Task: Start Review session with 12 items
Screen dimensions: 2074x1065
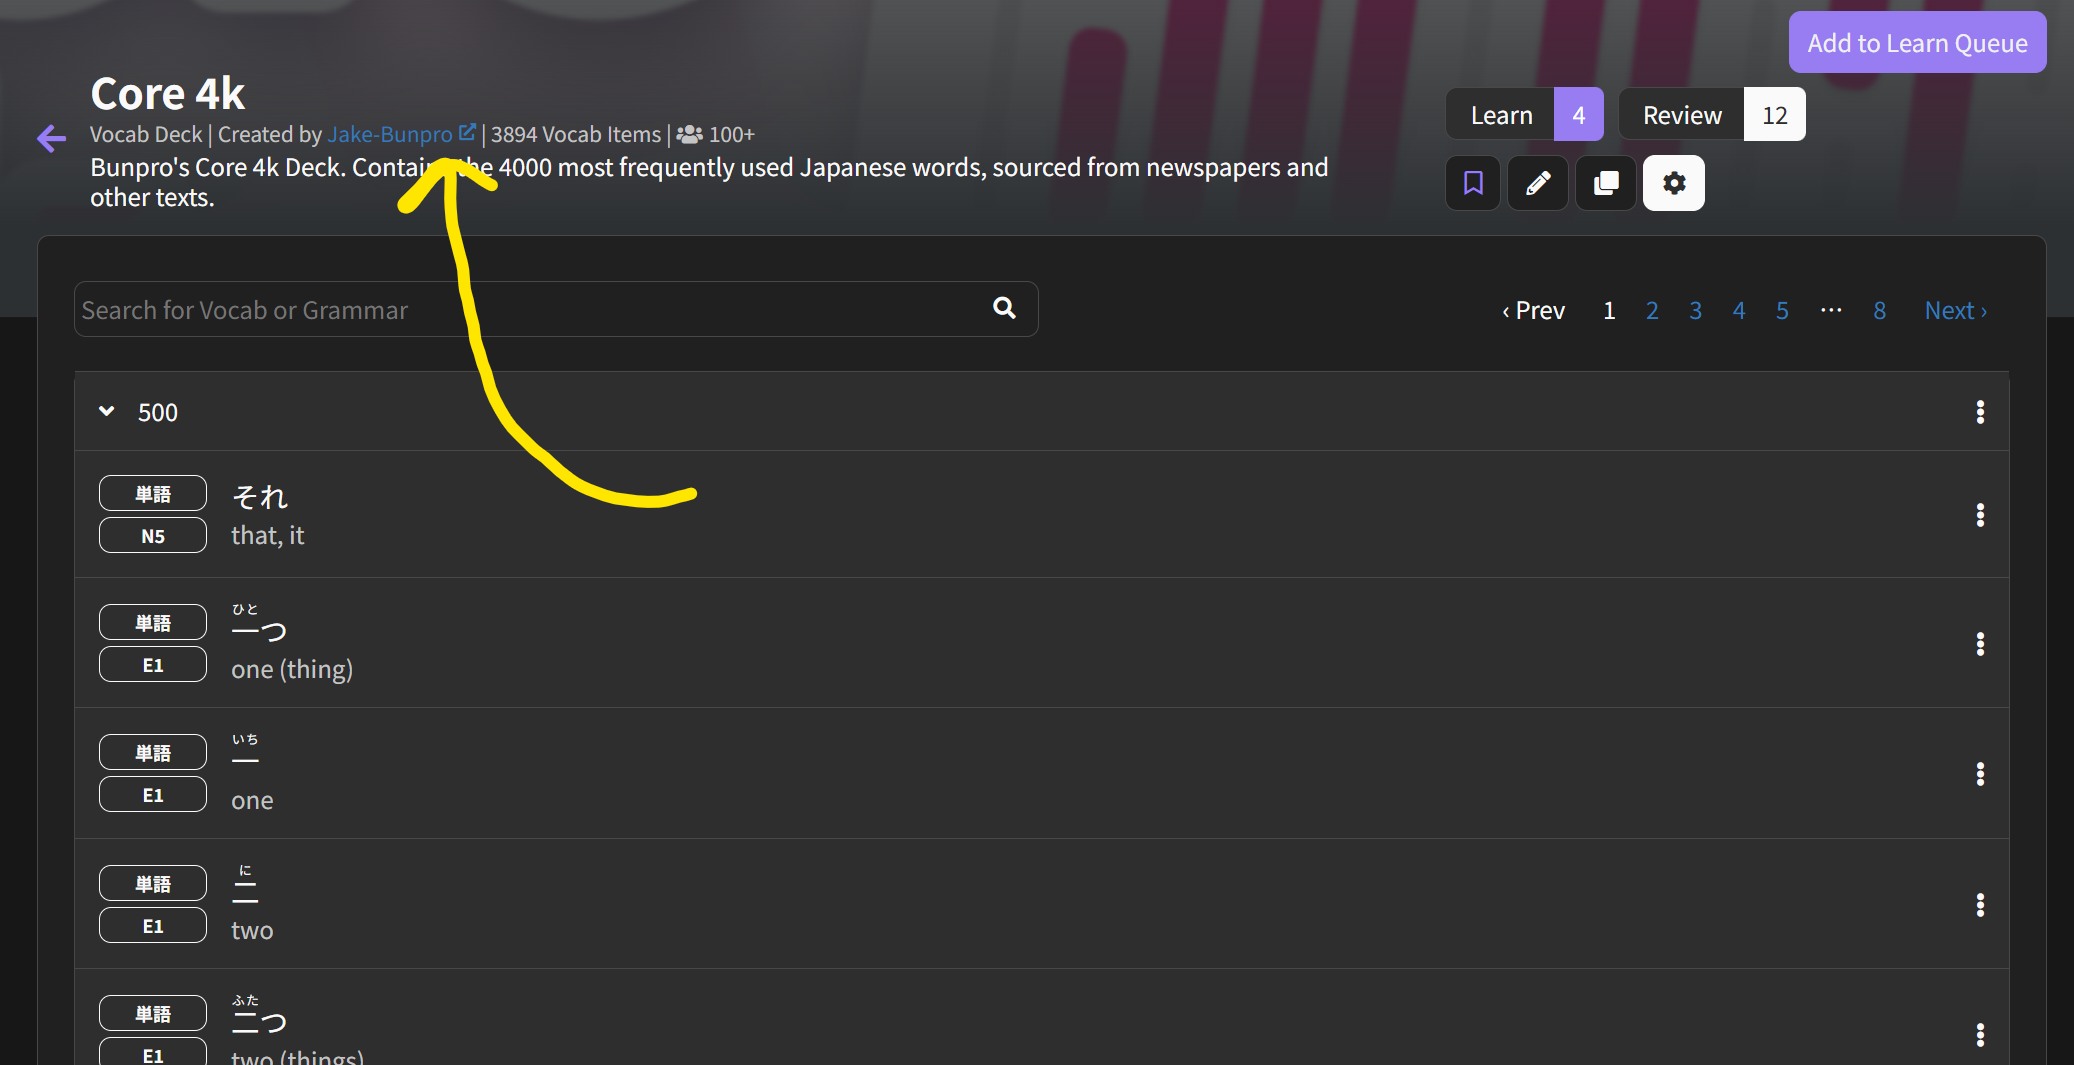Action: point(1711,114)
